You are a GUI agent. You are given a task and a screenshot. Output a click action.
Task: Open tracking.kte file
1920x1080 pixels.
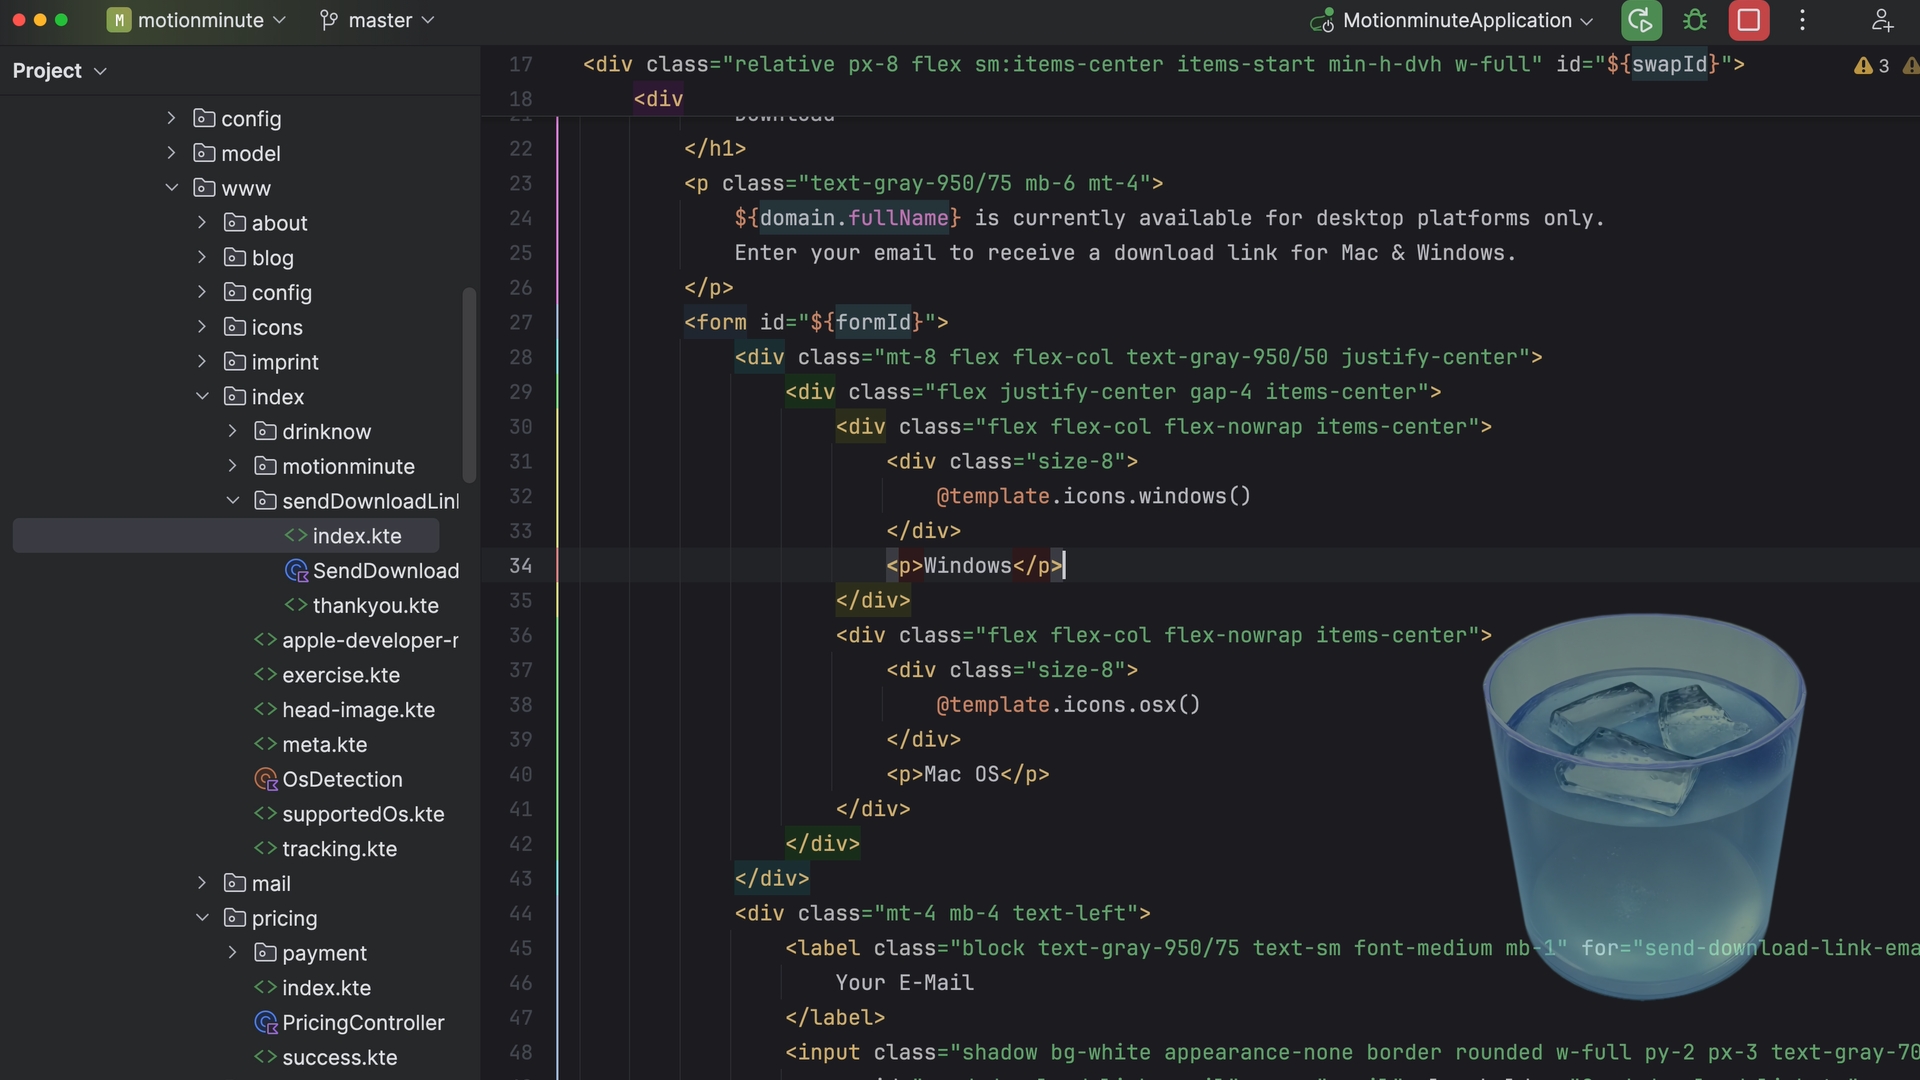tap(339, 849)
